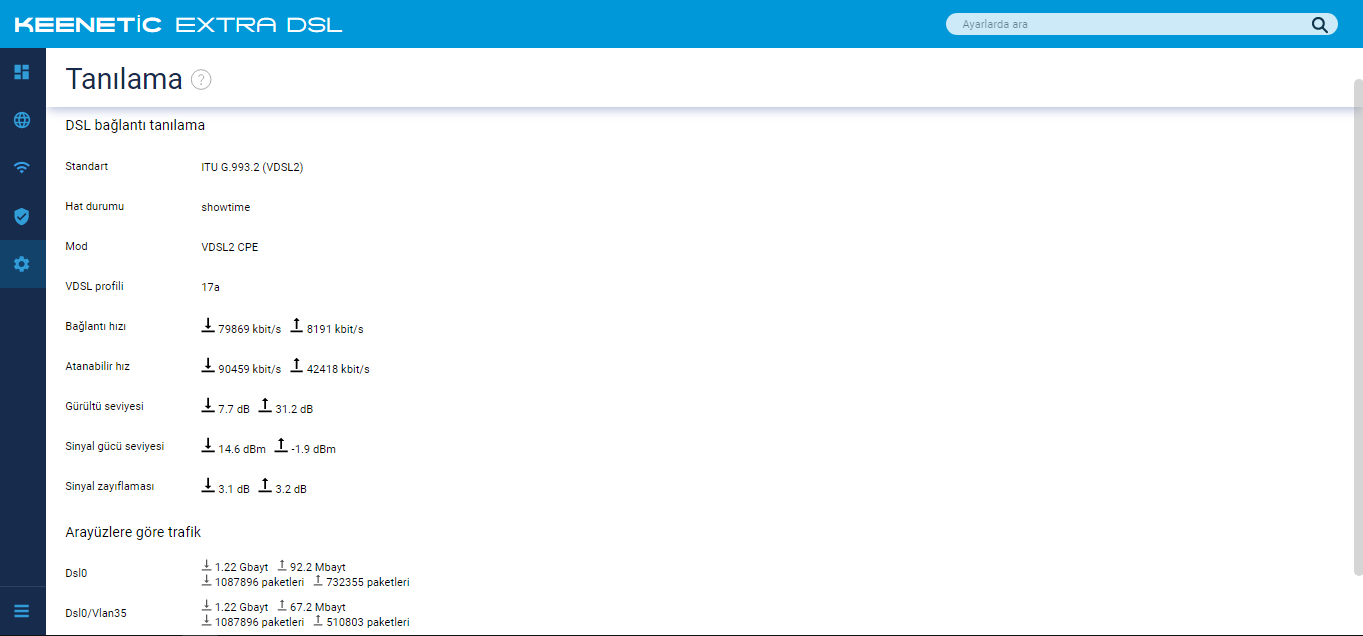This screenshot has width=1363, height=636.
Task: Open the dashboard icon in sidebar
Action: click(22, 72)
